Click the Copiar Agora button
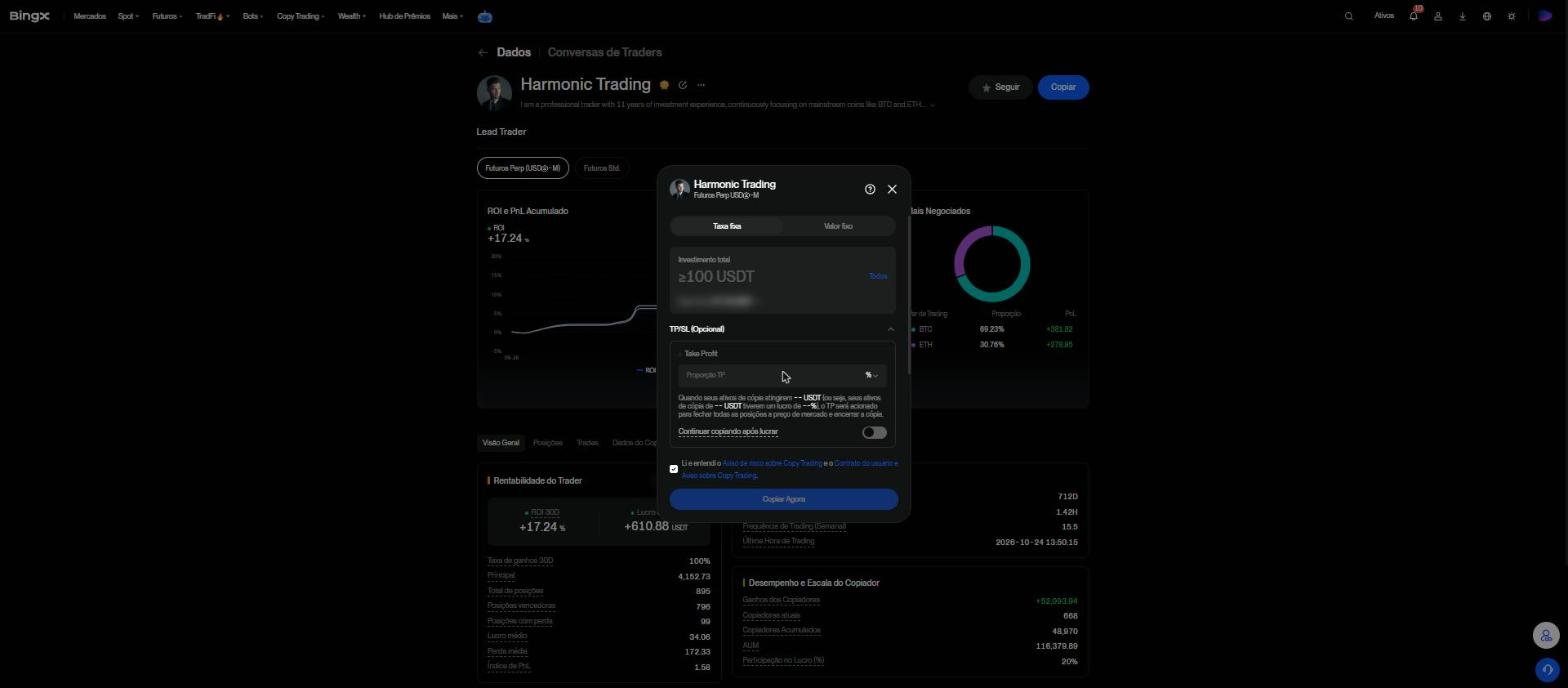The height and width of the screenshot is (688, 1568). pyautogui.click(x=784, y=499)
